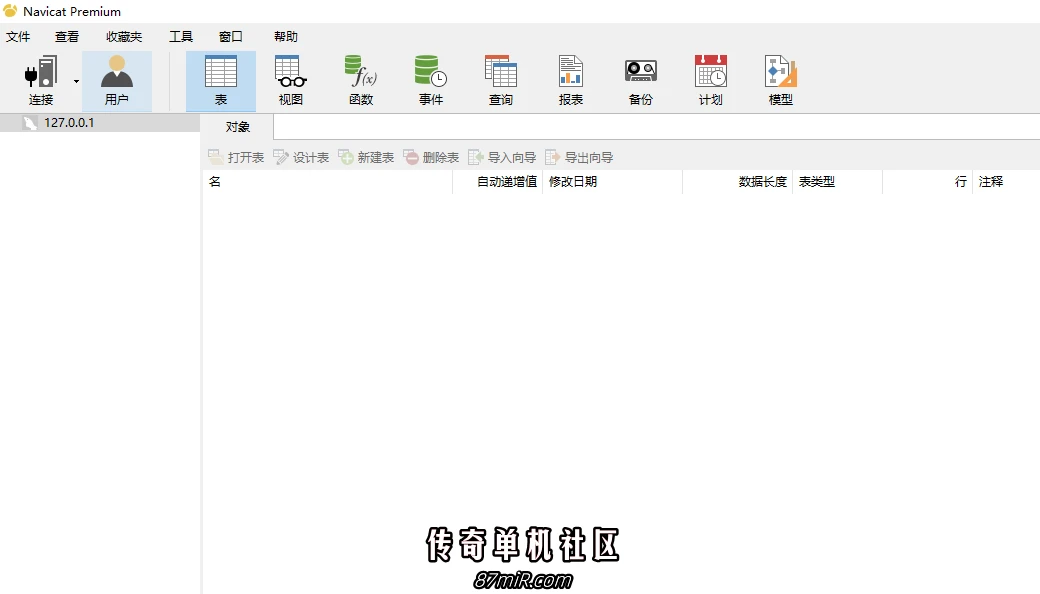
Task: Open the Schedule (计划) section
Action: pyautogui.click(x=710, y=81)
